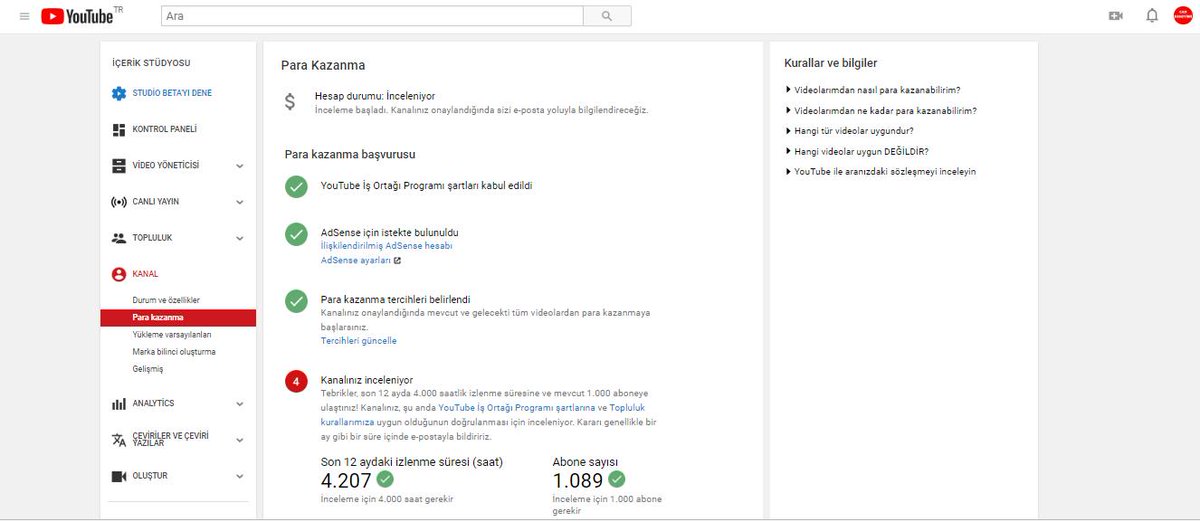
Task: Open the Kontrol Paneli menu item
Action: click(x=165, y=130)
